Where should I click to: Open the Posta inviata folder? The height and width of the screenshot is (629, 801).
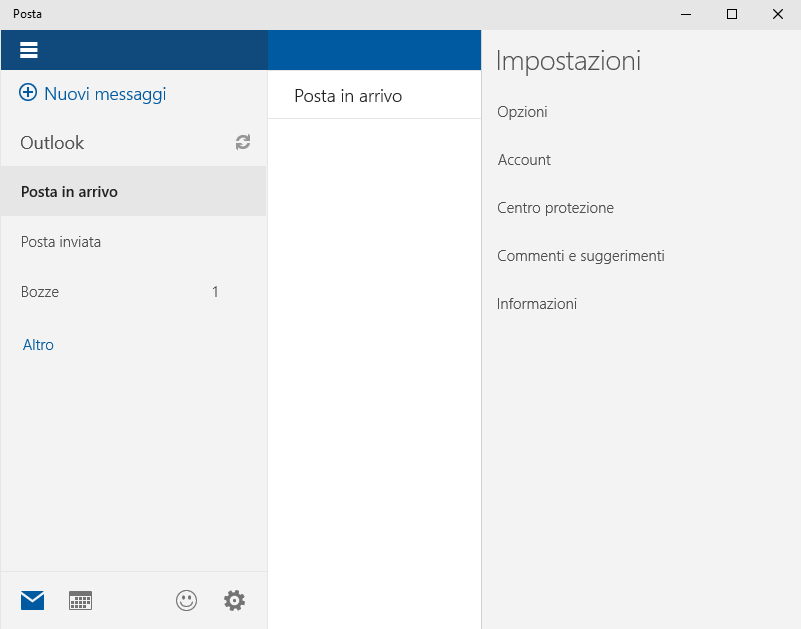click(61, 242)
